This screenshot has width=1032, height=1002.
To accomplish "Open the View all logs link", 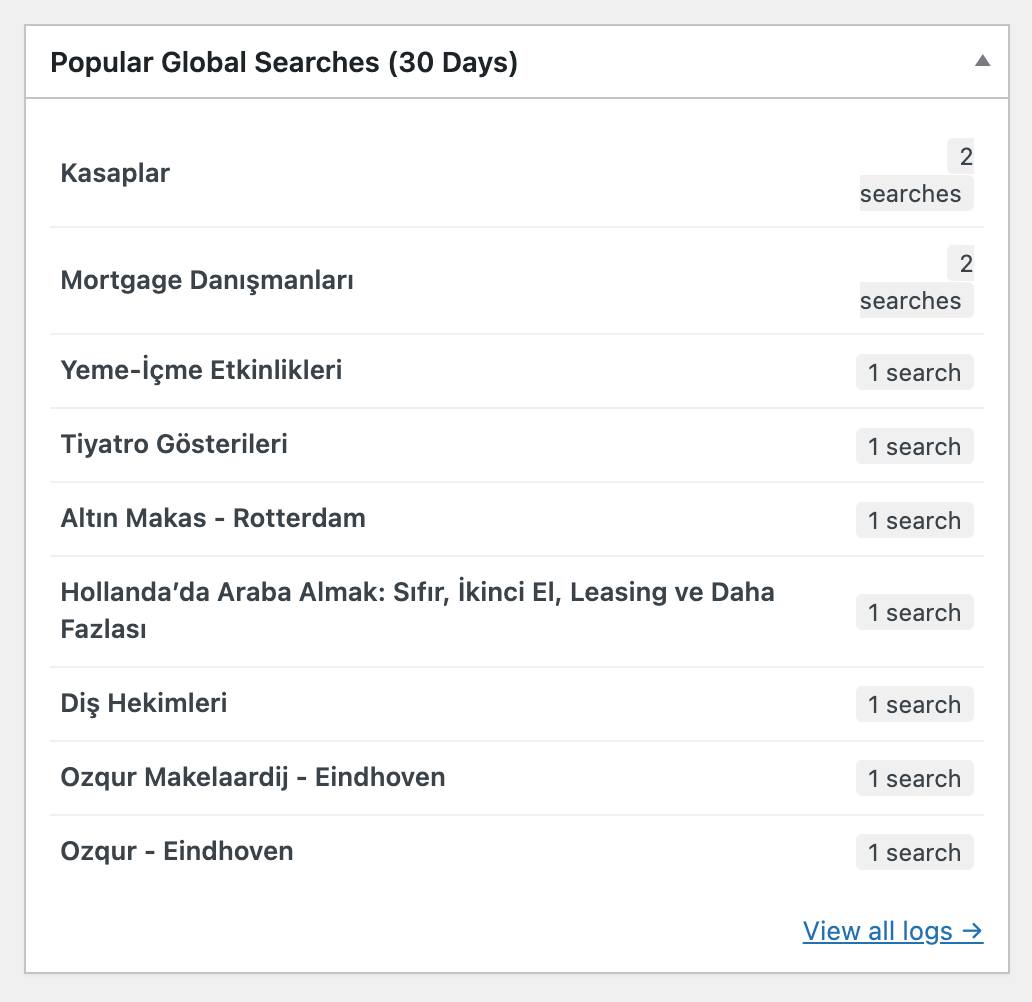I will 892,931.
